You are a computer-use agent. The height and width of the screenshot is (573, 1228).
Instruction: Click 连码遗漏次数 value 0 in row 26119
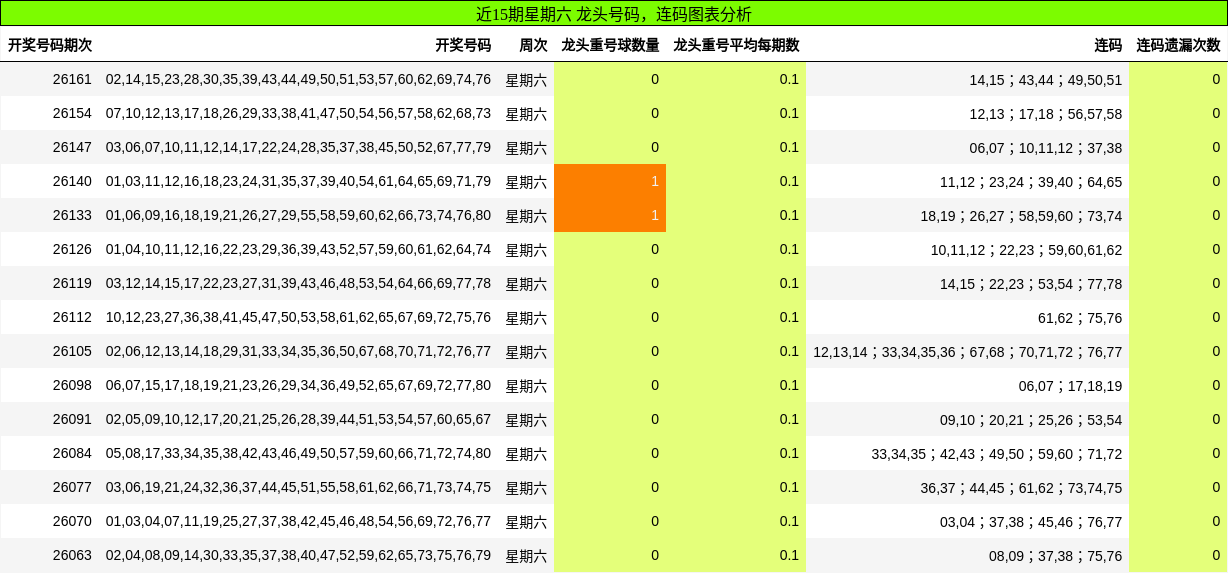pos(1216,283)
